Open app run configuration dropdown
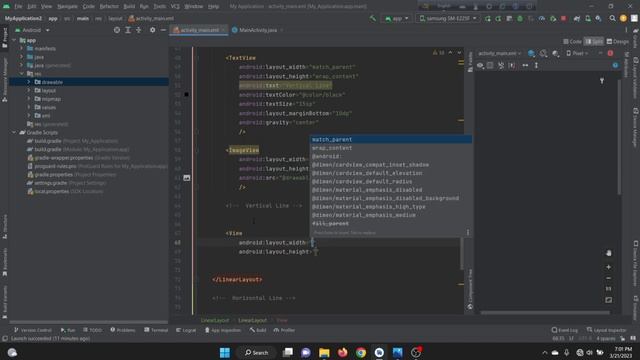The height and width of the screenshot is (360, 640). tap(396, 18)
